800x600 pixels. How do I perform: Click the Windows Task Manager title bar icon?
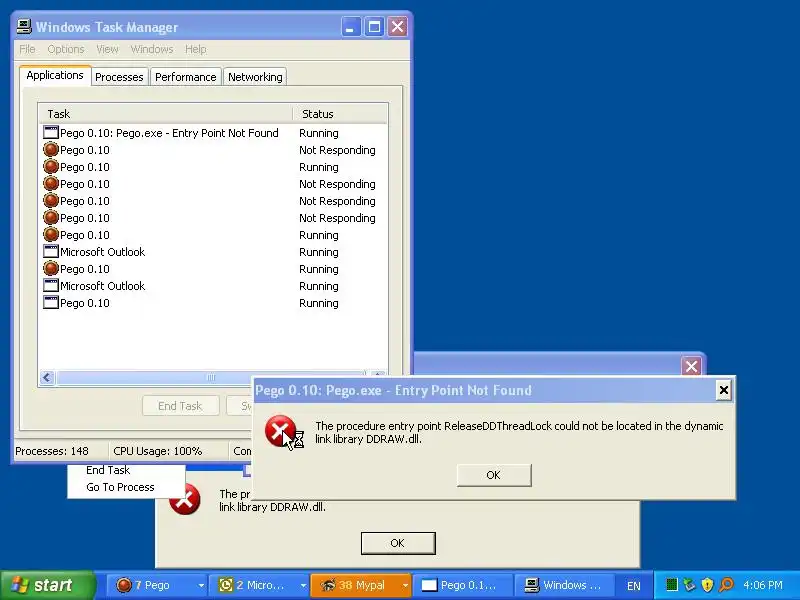pos(23,27)
